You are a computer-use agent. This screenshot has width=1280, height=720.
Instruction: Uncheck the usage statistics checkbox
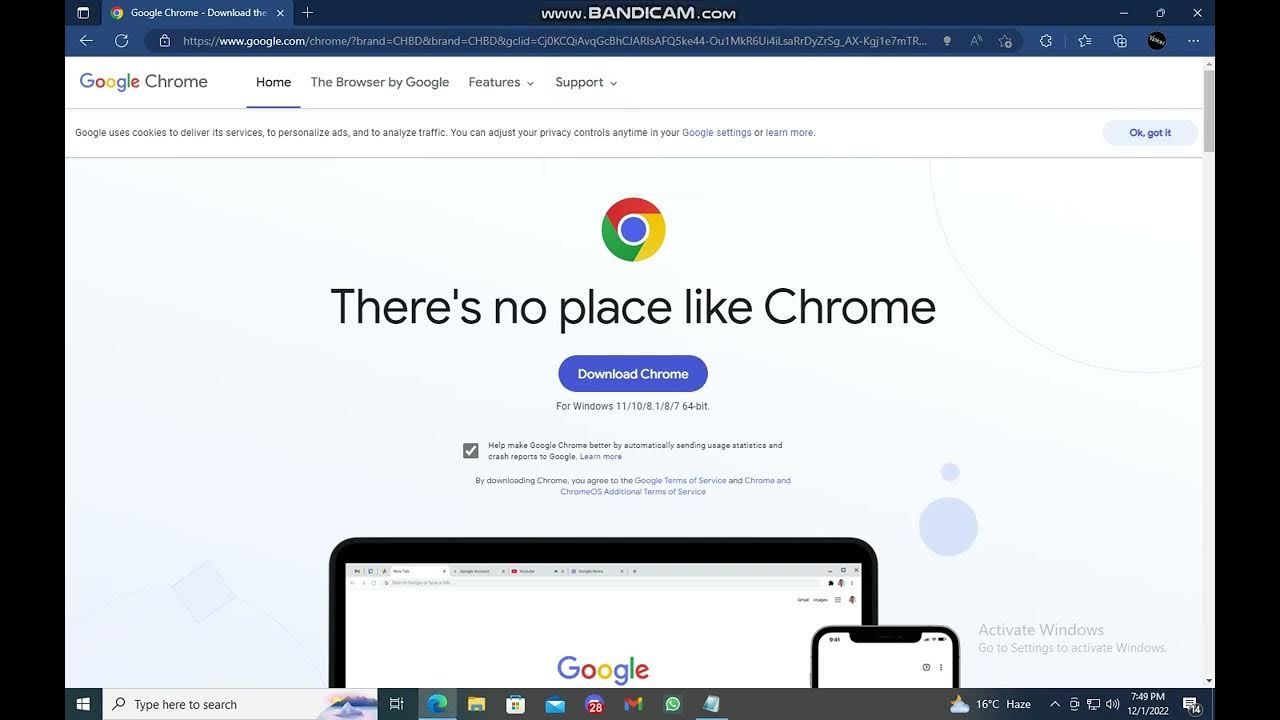(x=471, y=451)
